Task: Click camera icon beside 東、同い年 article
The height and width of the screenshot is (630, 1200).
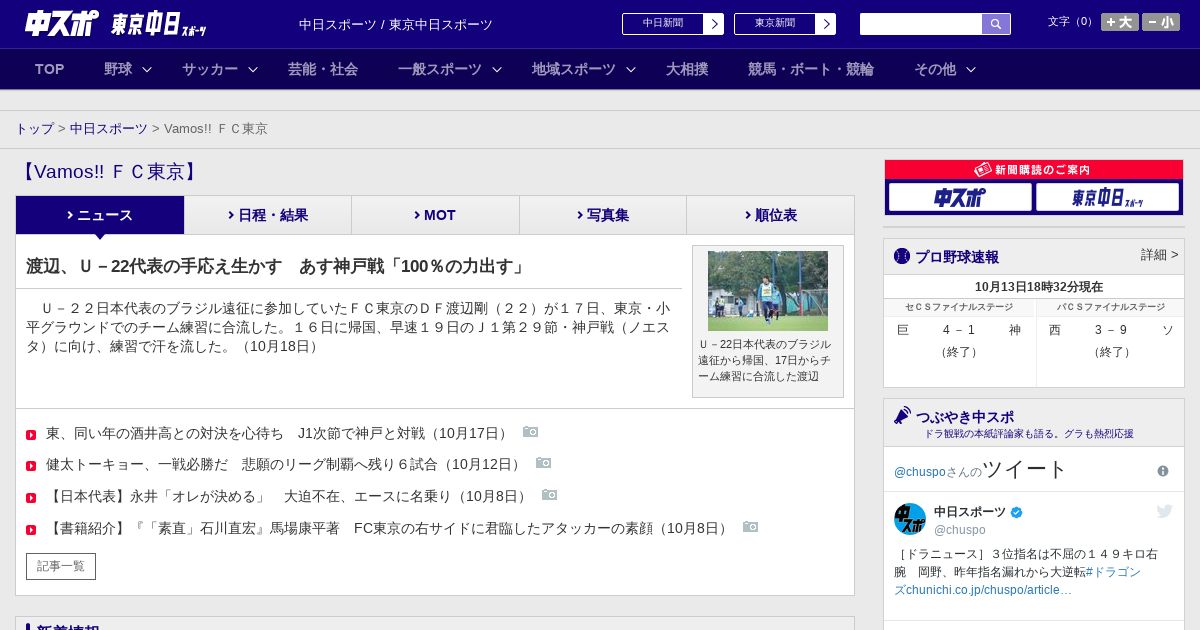Action: point(530,432)
